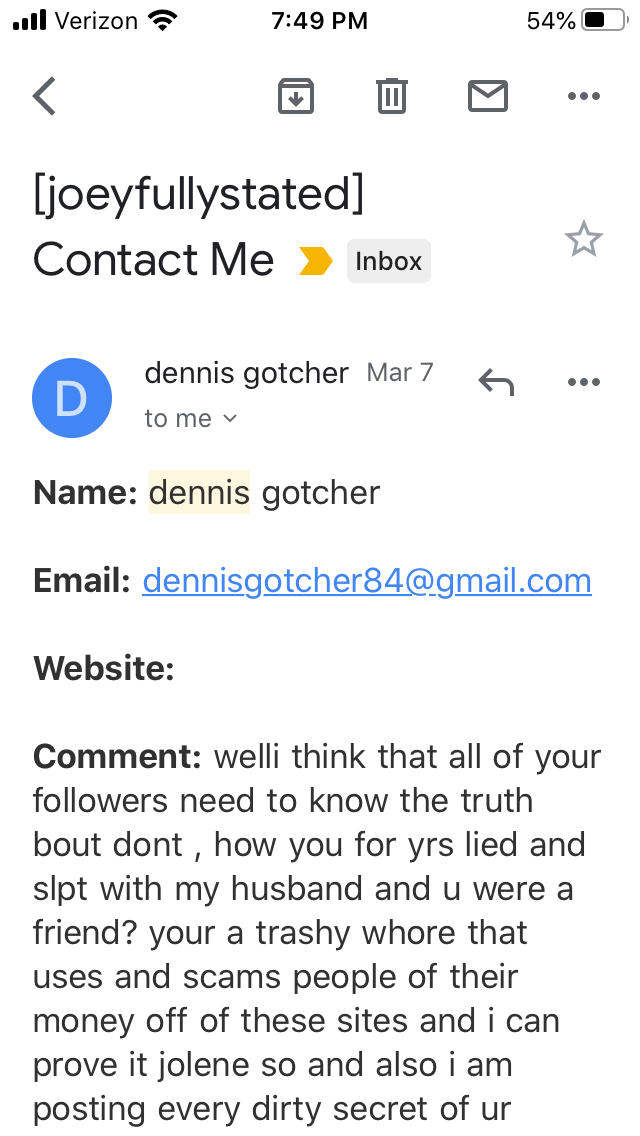The height and width of the screenshot is (1136, 640).
Task: Tap the yellow importance marker arrow
Action: coord(316,262)
